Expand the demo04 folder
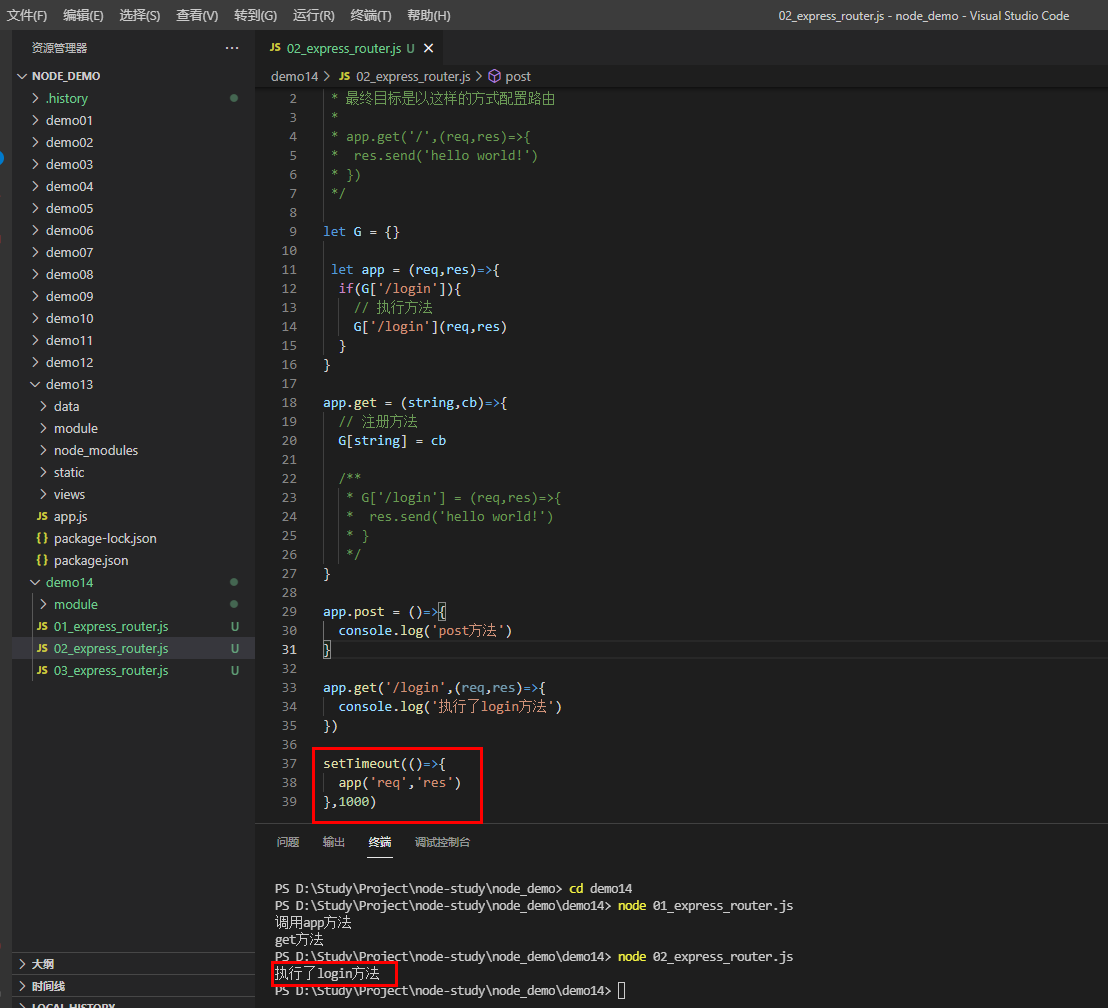 (134, 186)
